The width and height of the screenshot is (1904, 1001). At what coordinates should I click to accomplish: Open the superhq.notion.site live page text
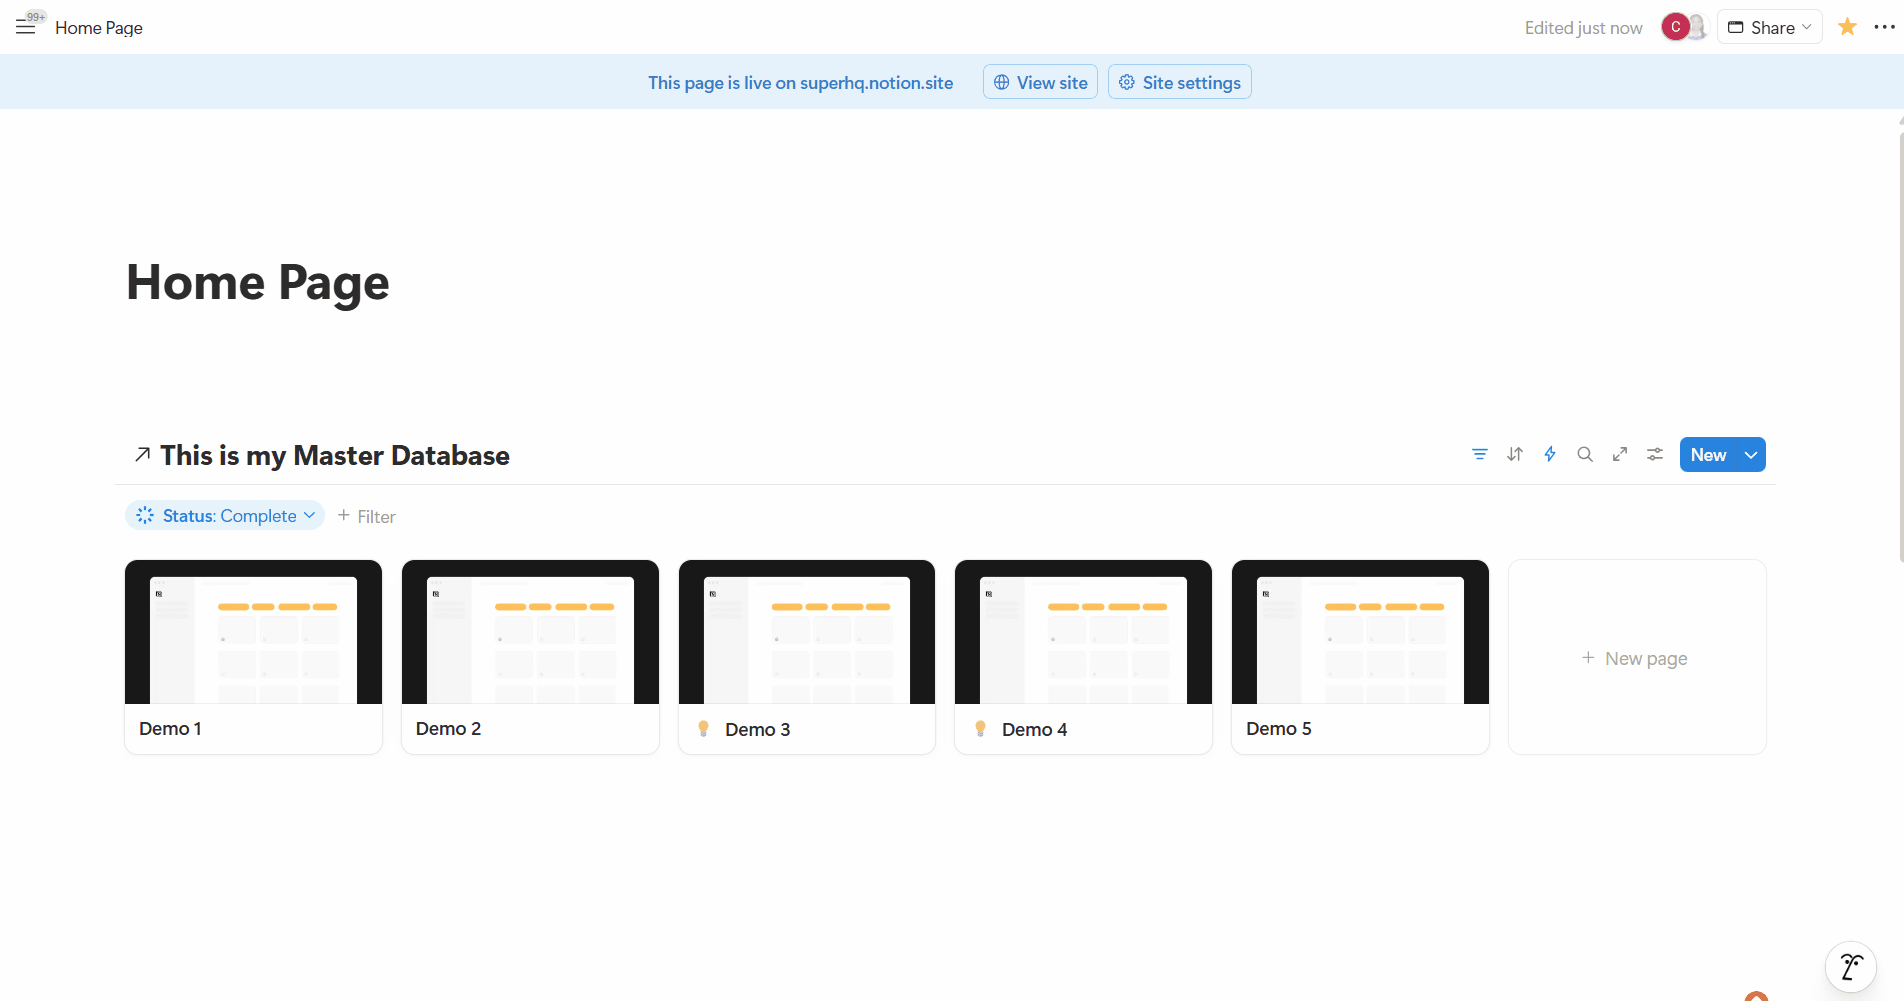tap(800, 83)
